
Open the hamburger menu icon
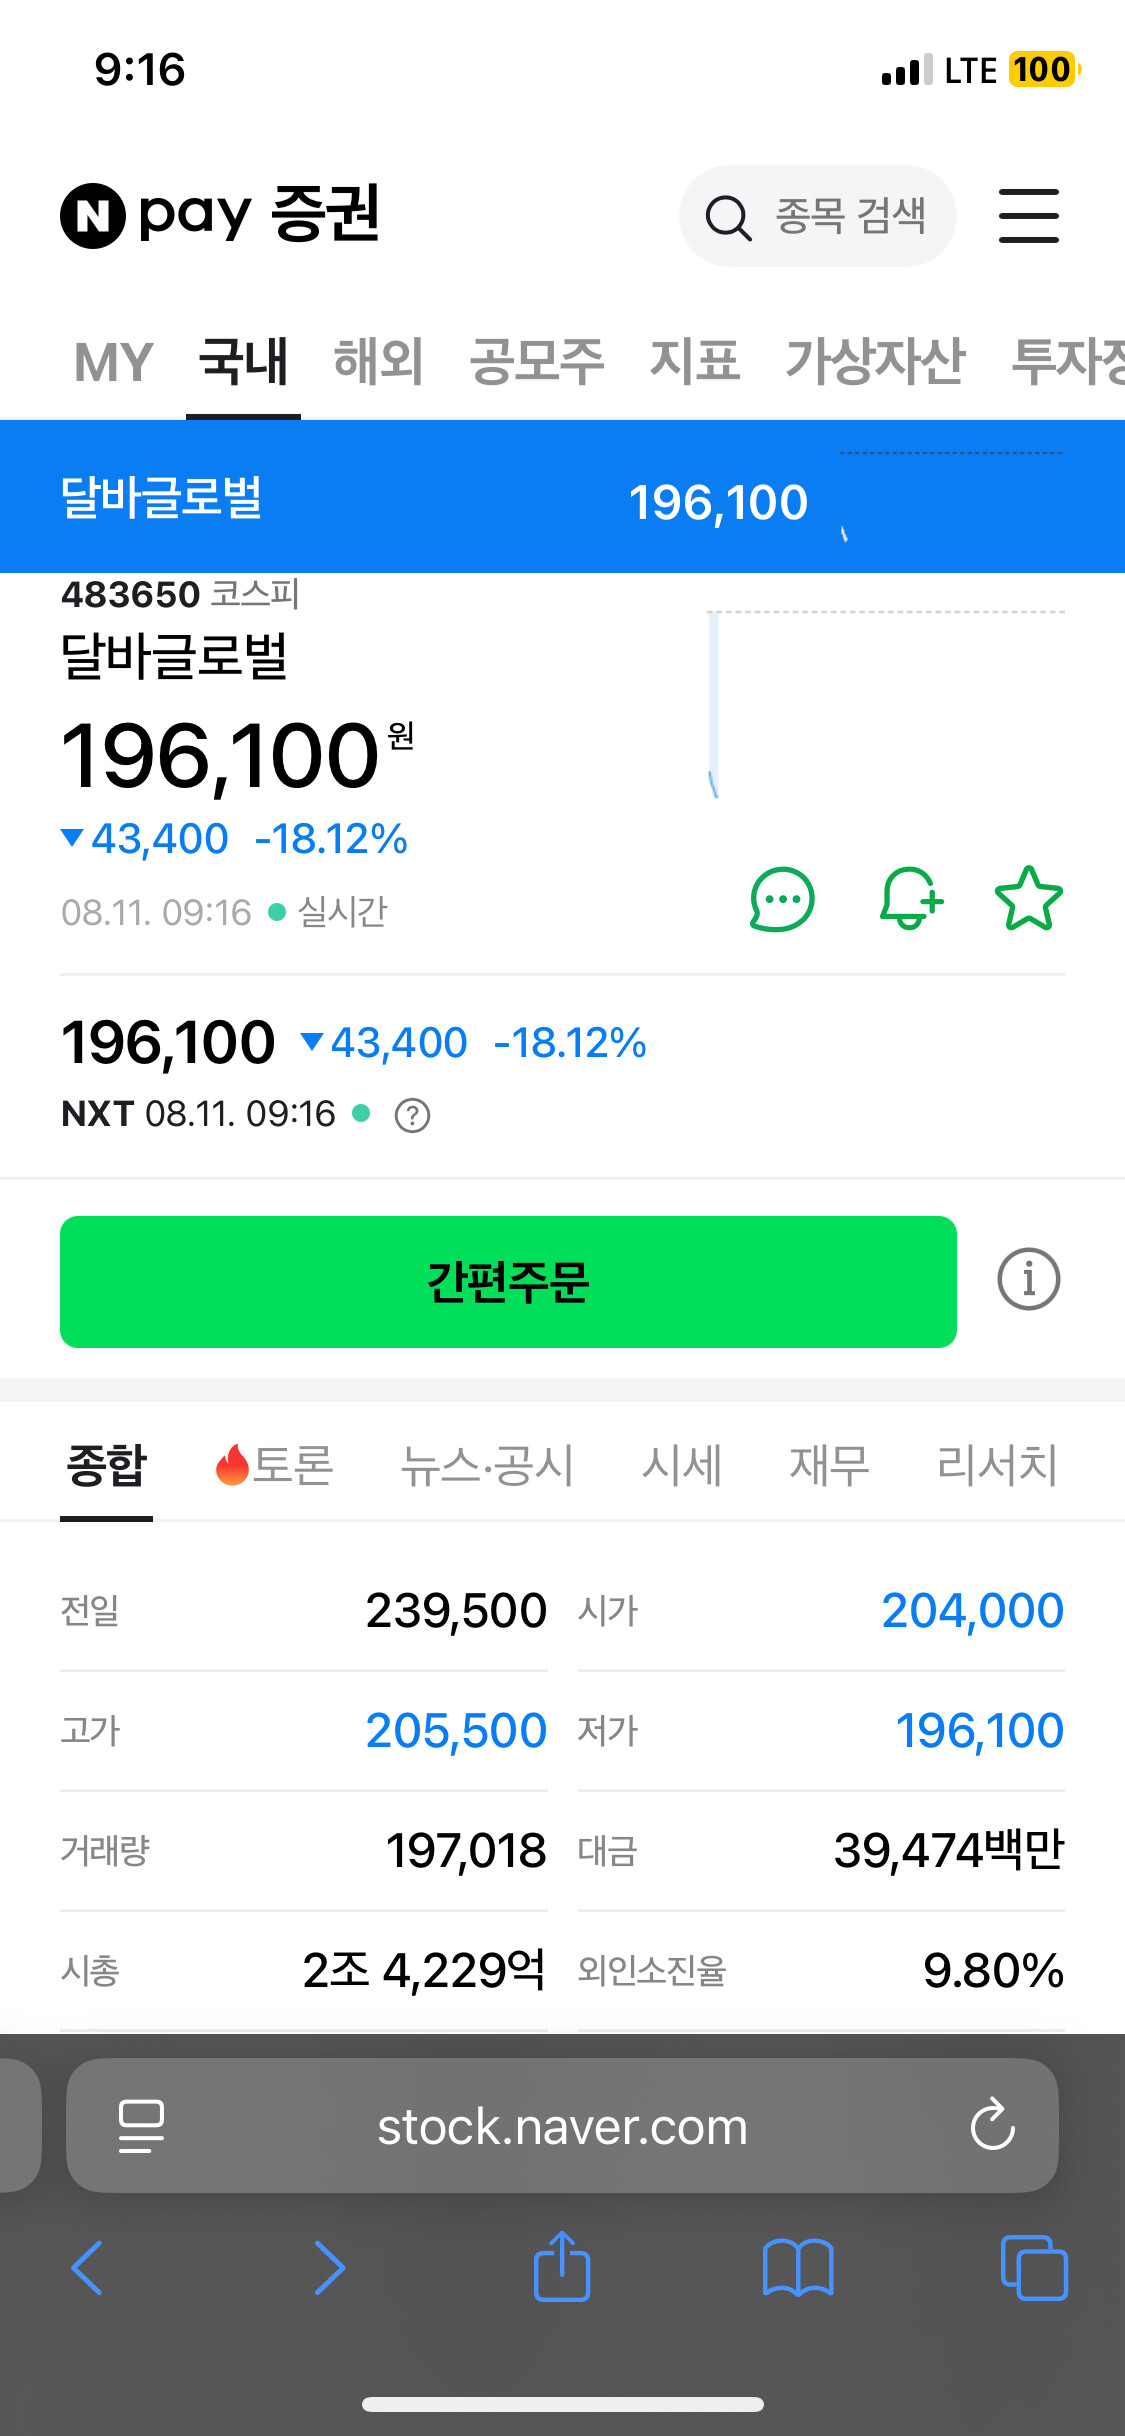[1028, 216]
